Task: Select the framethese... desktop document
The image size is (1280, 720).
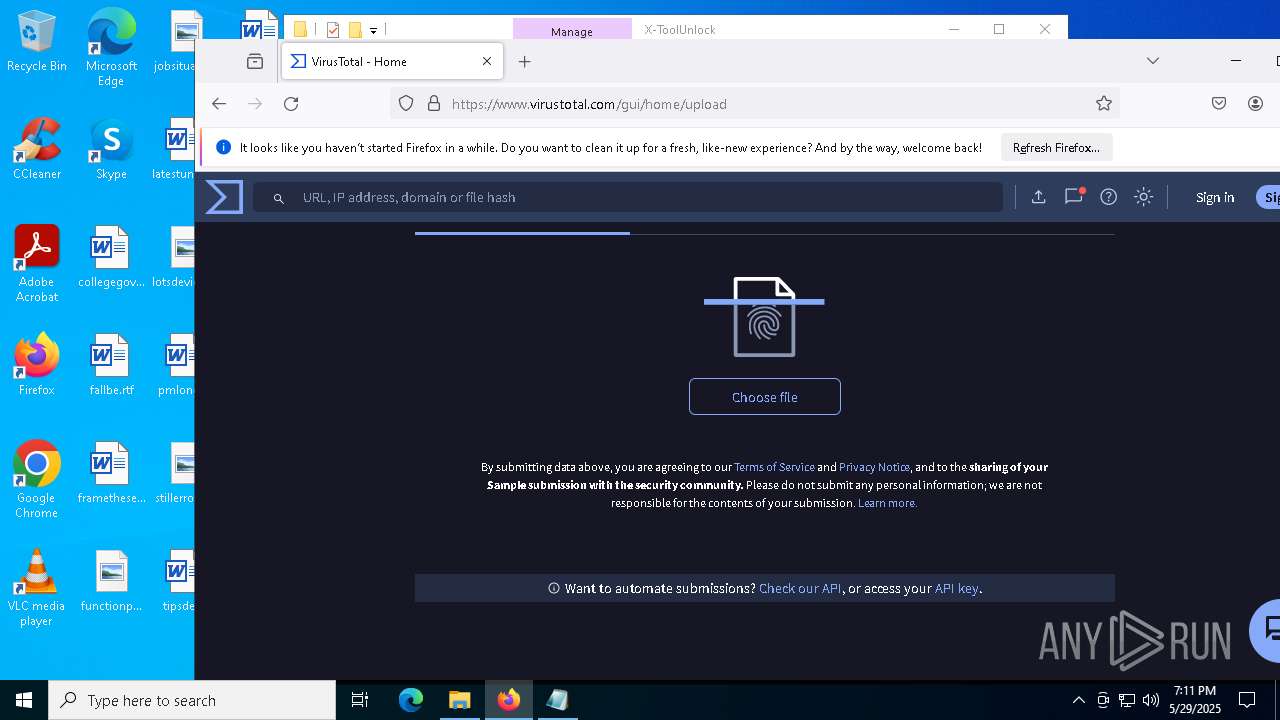Action: tap(111, 473)
